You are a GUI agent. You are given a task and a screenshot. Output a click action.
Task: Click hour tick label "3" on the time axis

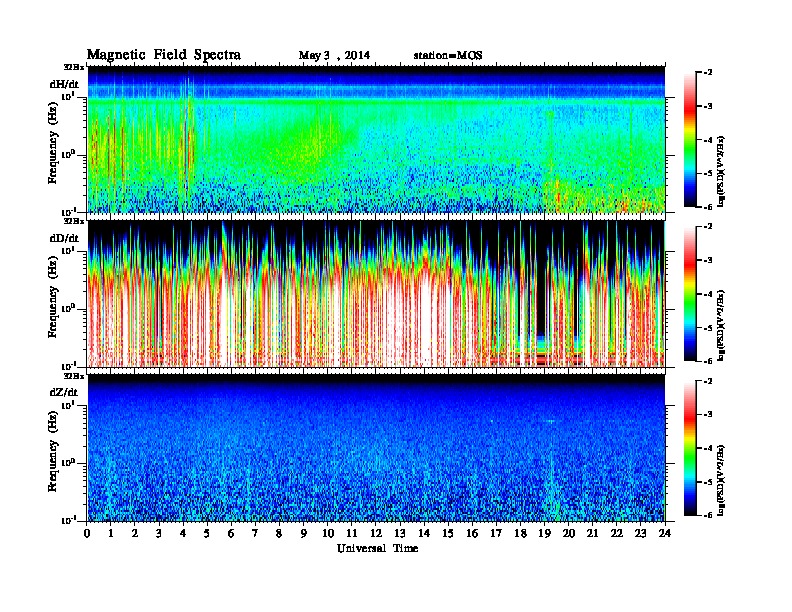[x=159, y=534]
